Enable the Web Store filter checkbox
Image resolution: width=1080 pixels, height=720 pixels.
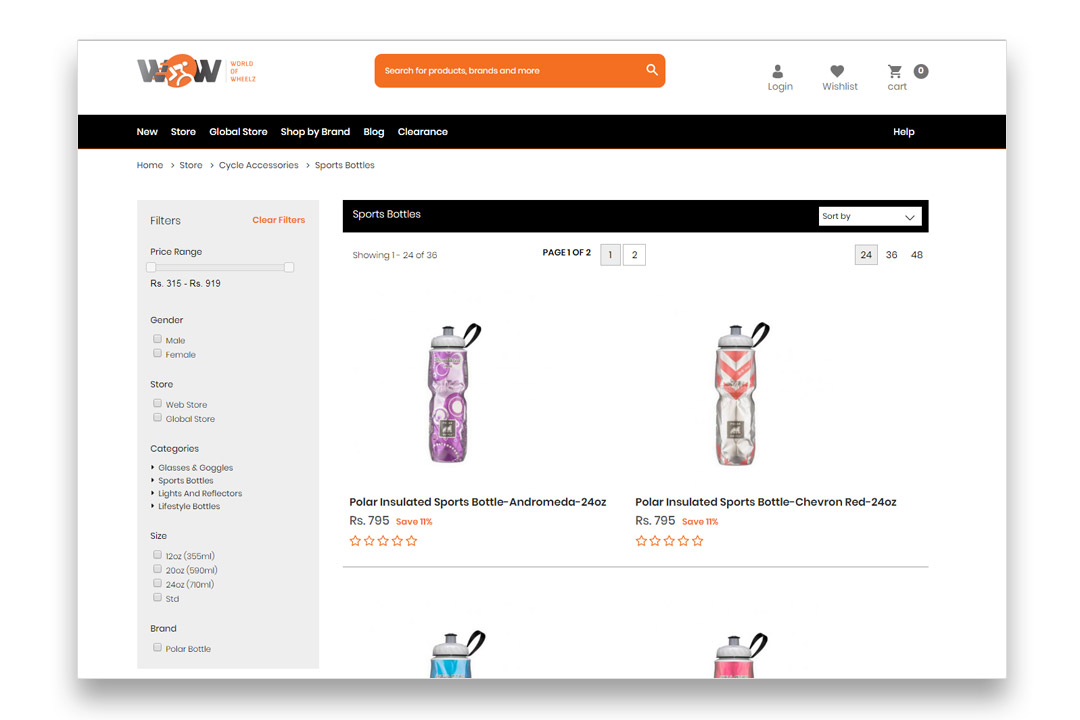pos(158,403)
